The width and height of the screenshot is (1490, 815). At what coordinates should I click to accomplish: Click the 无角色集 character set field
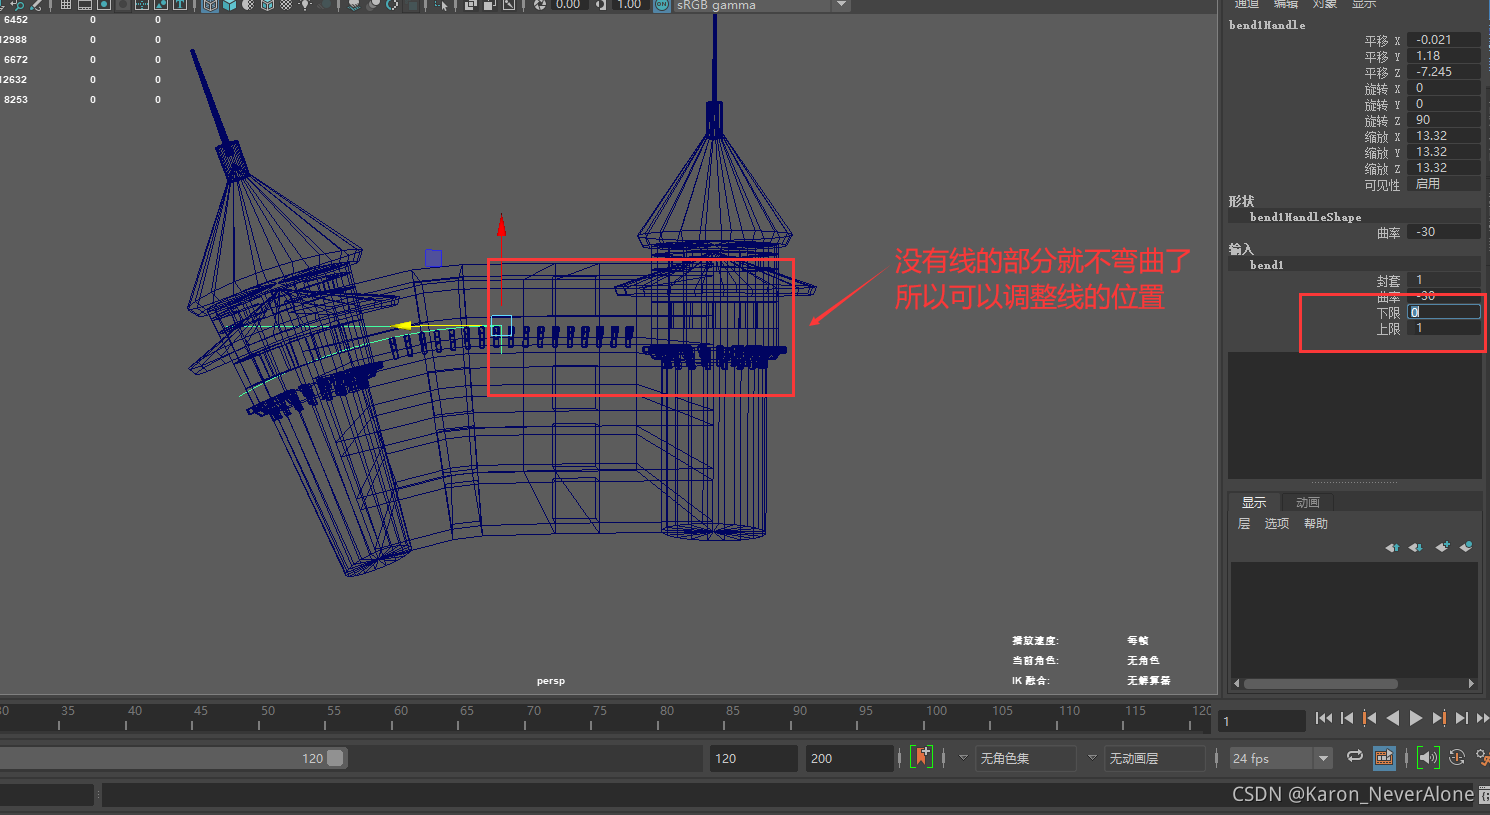(x=1026, y=758)
